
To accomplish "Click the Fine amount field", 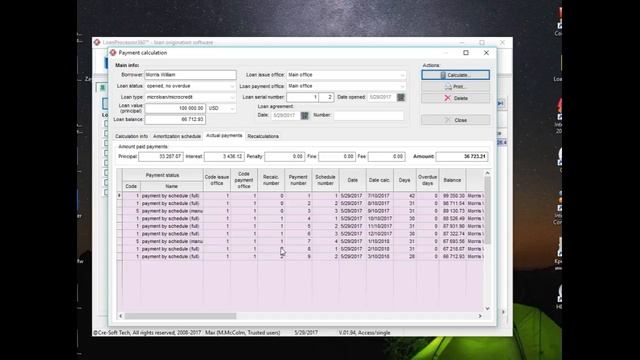I will coord(337,156).
